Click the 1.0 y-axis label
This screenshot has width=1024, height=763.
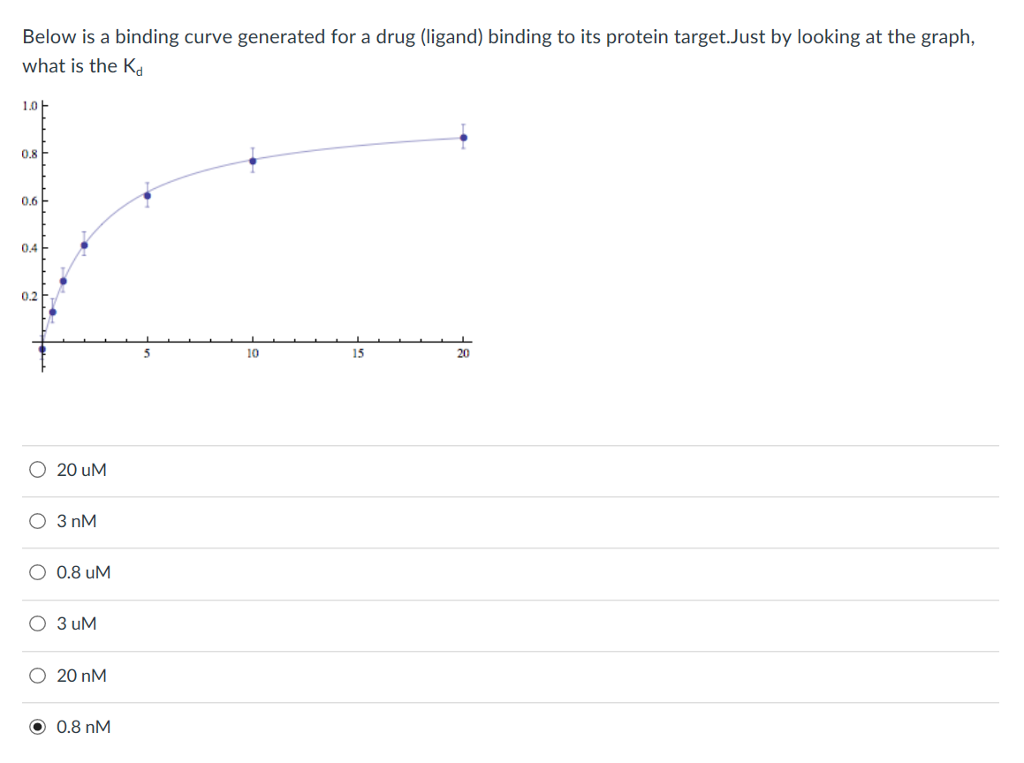pos(29,104)
